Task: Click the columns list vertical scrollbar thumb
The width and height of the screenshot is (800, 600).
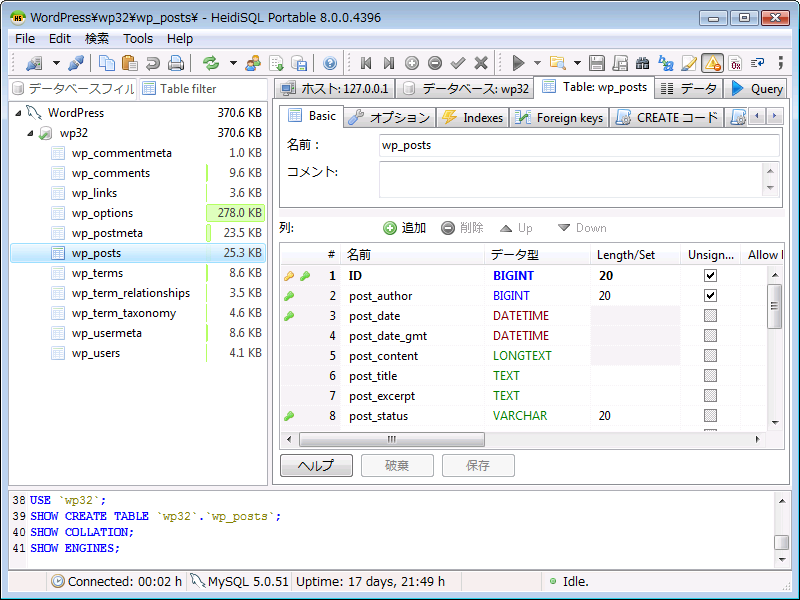Action: click(774, 306)
